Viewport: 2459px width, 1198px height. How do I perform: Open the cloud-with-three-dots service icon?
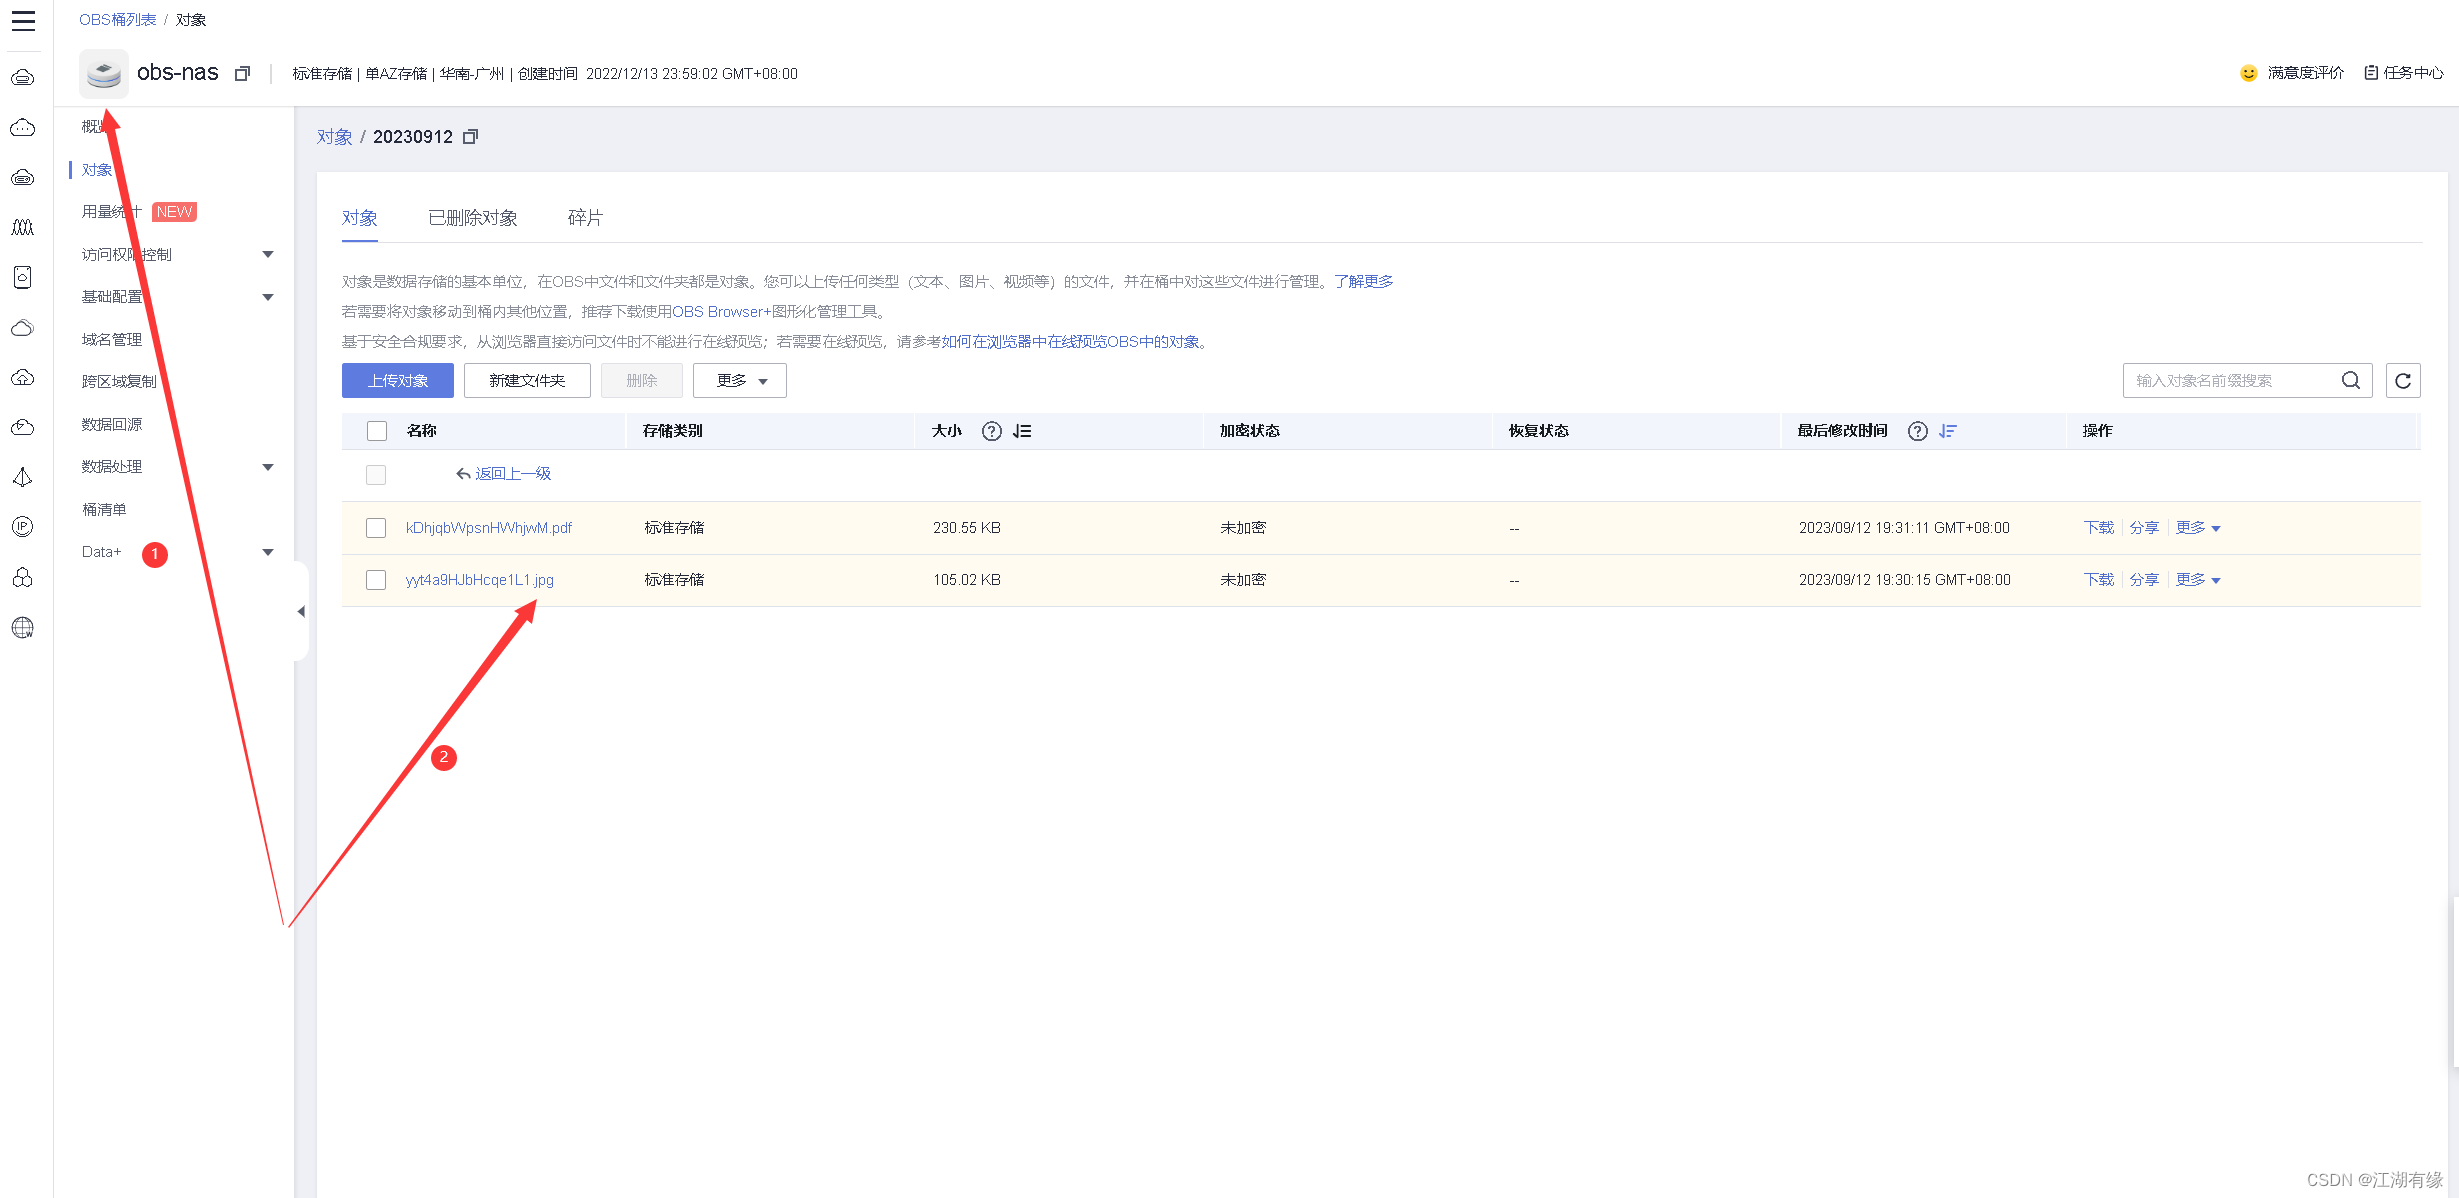(x=23, y=128)
